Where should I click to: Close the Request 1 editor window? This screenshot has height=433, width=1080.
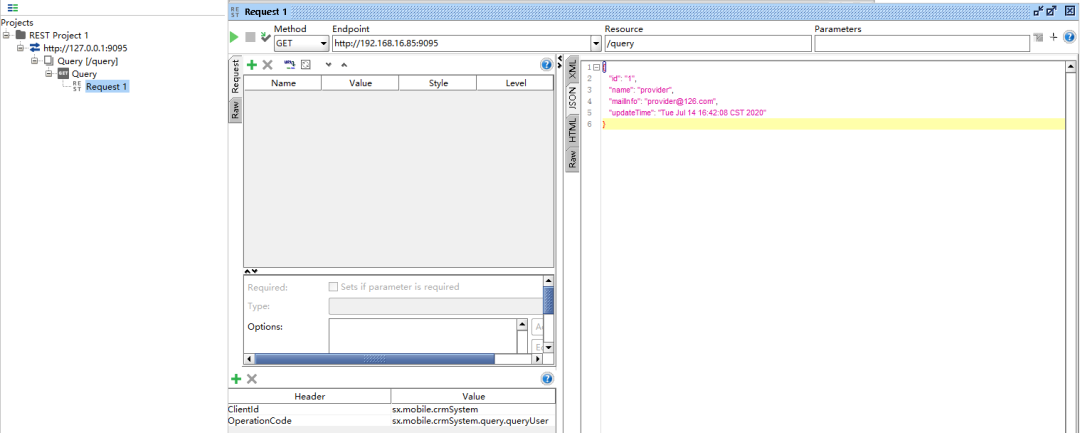[1069, 11]
